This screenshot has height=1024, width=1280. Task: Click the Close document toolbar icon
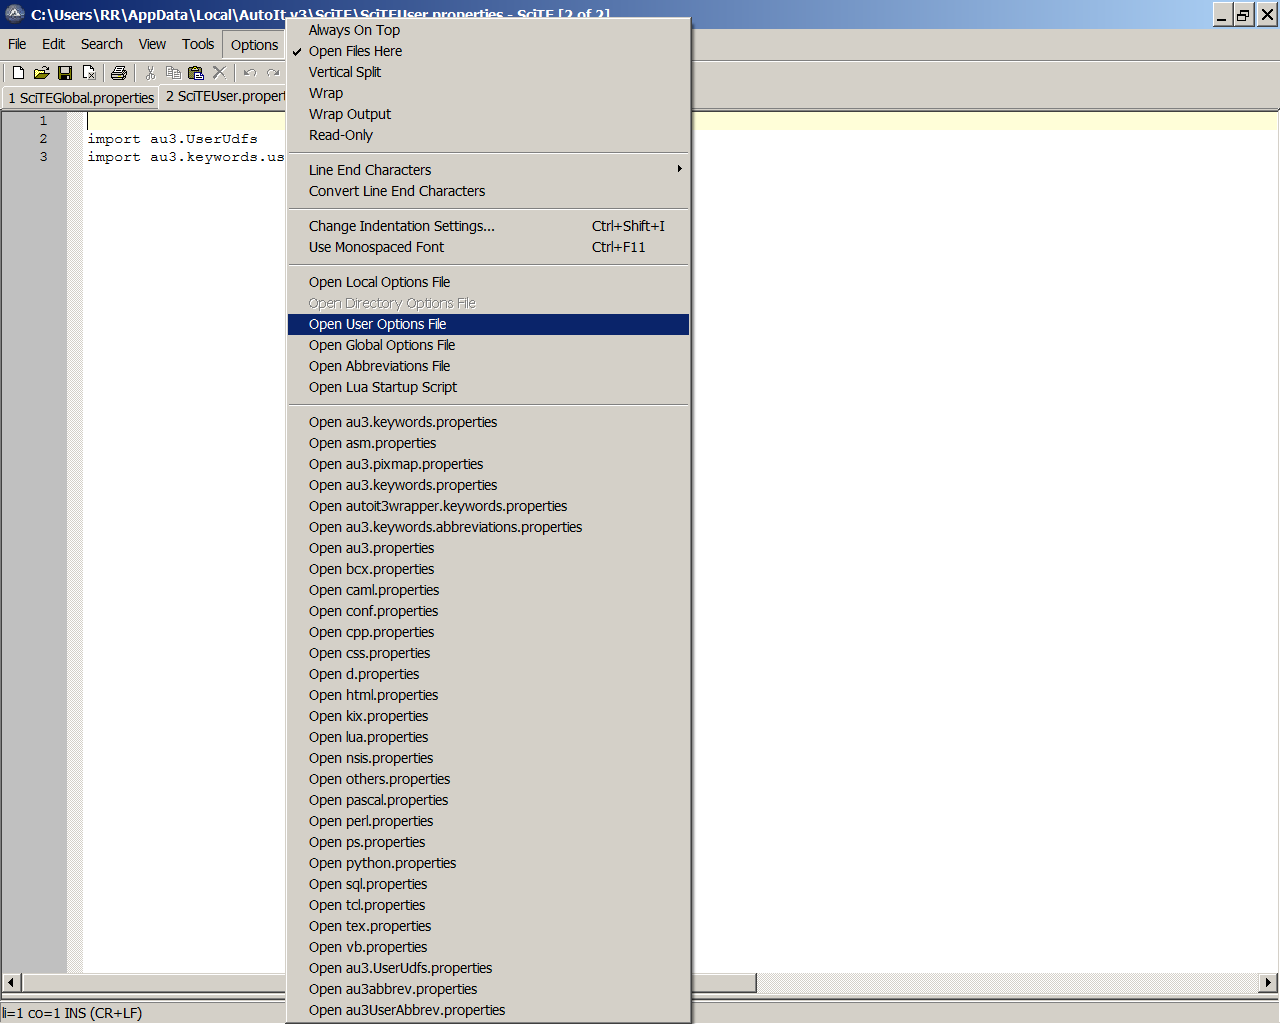(x=89, y=72)
